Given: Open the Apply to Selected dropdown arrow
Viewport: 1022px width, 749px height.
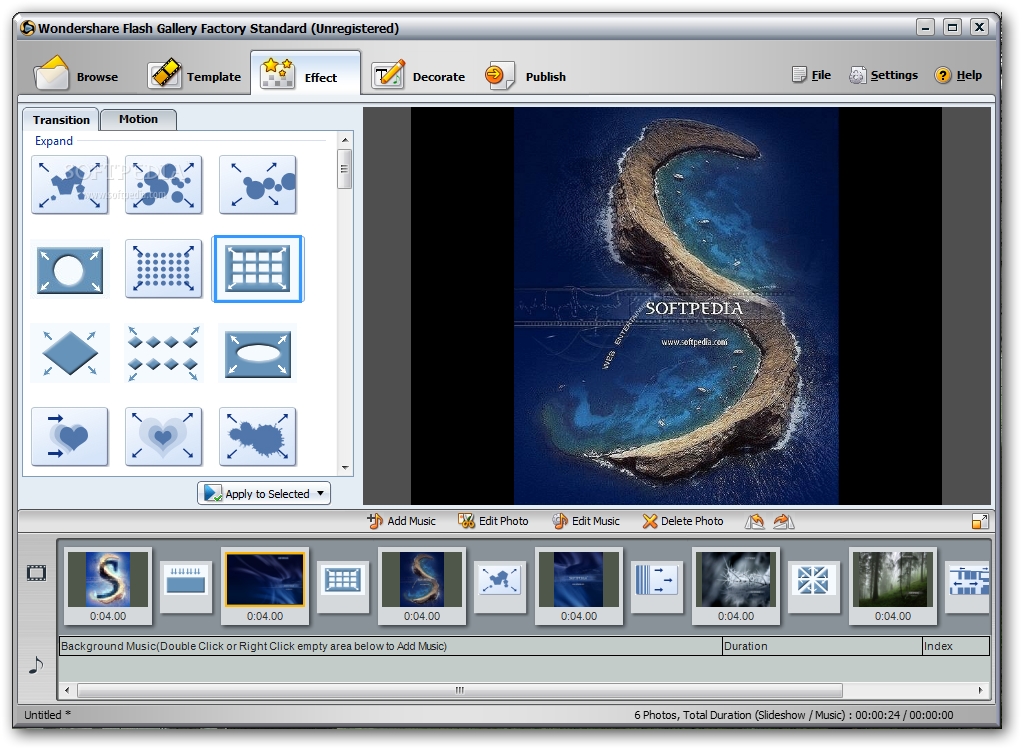Looking at the screenshot, I should [x=321, y=493].
